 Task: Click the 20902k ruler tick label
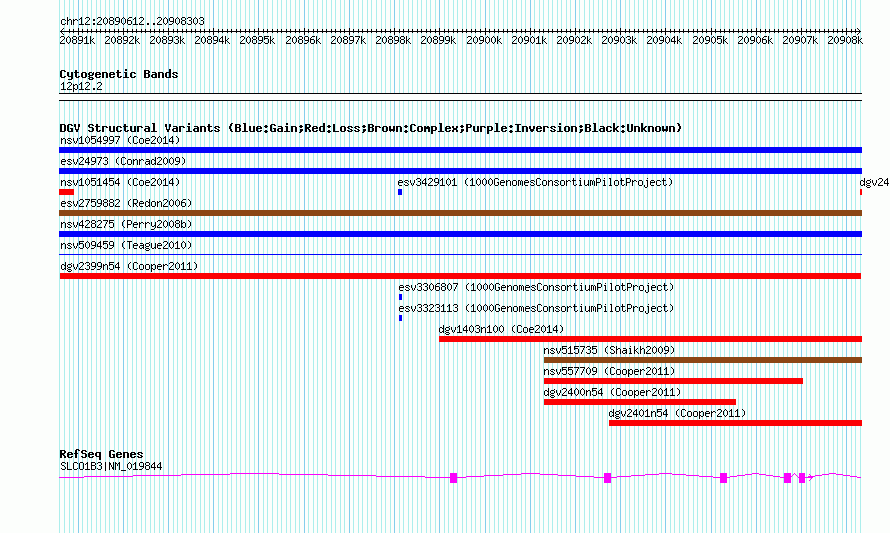point(574,40)
